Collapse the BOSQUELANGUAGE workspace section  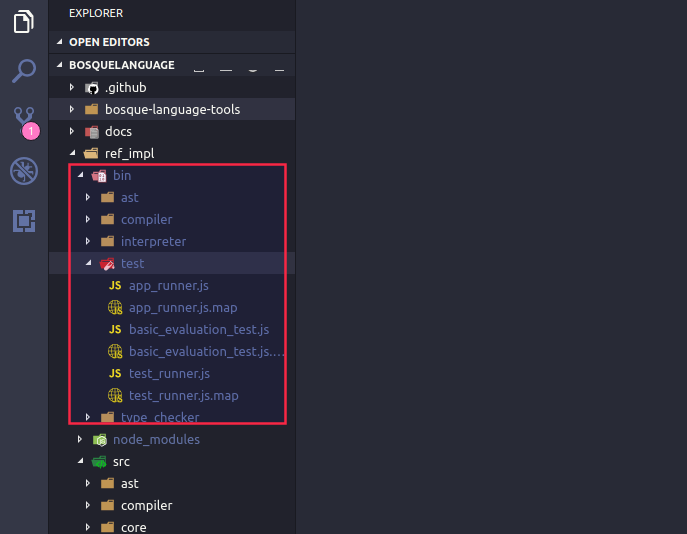click(60, 65)
